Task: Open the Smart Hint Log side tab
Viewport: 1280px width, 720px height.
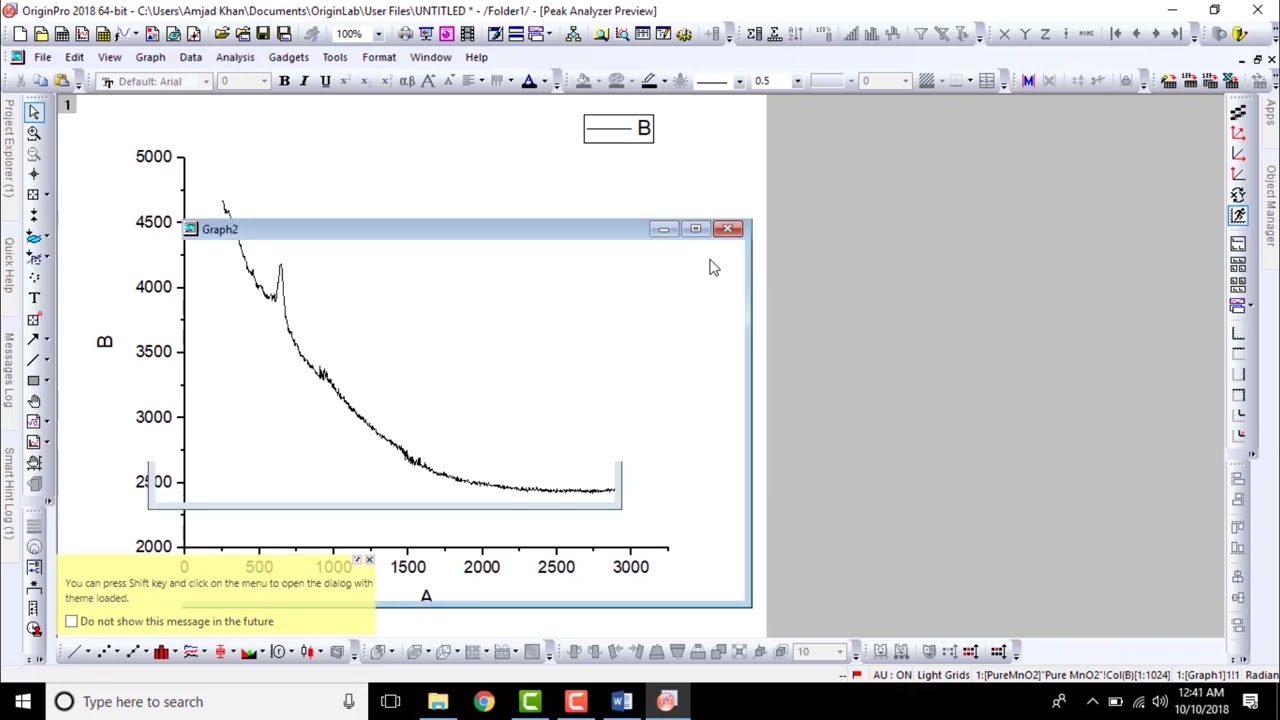Action: click(x=8, y=492)
